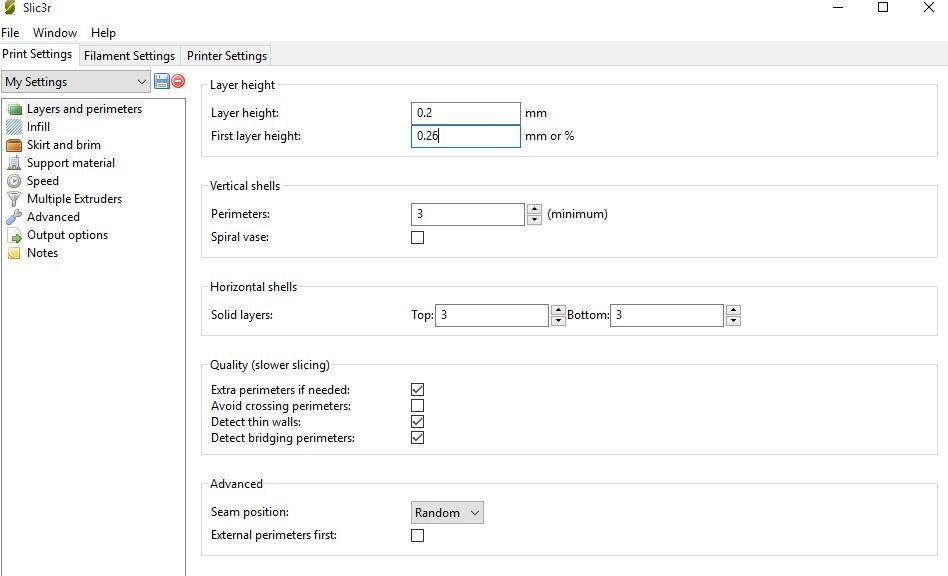This screenshot has height=576, width=948.
Task: Open the Support material page
Action: pos(71,163)
